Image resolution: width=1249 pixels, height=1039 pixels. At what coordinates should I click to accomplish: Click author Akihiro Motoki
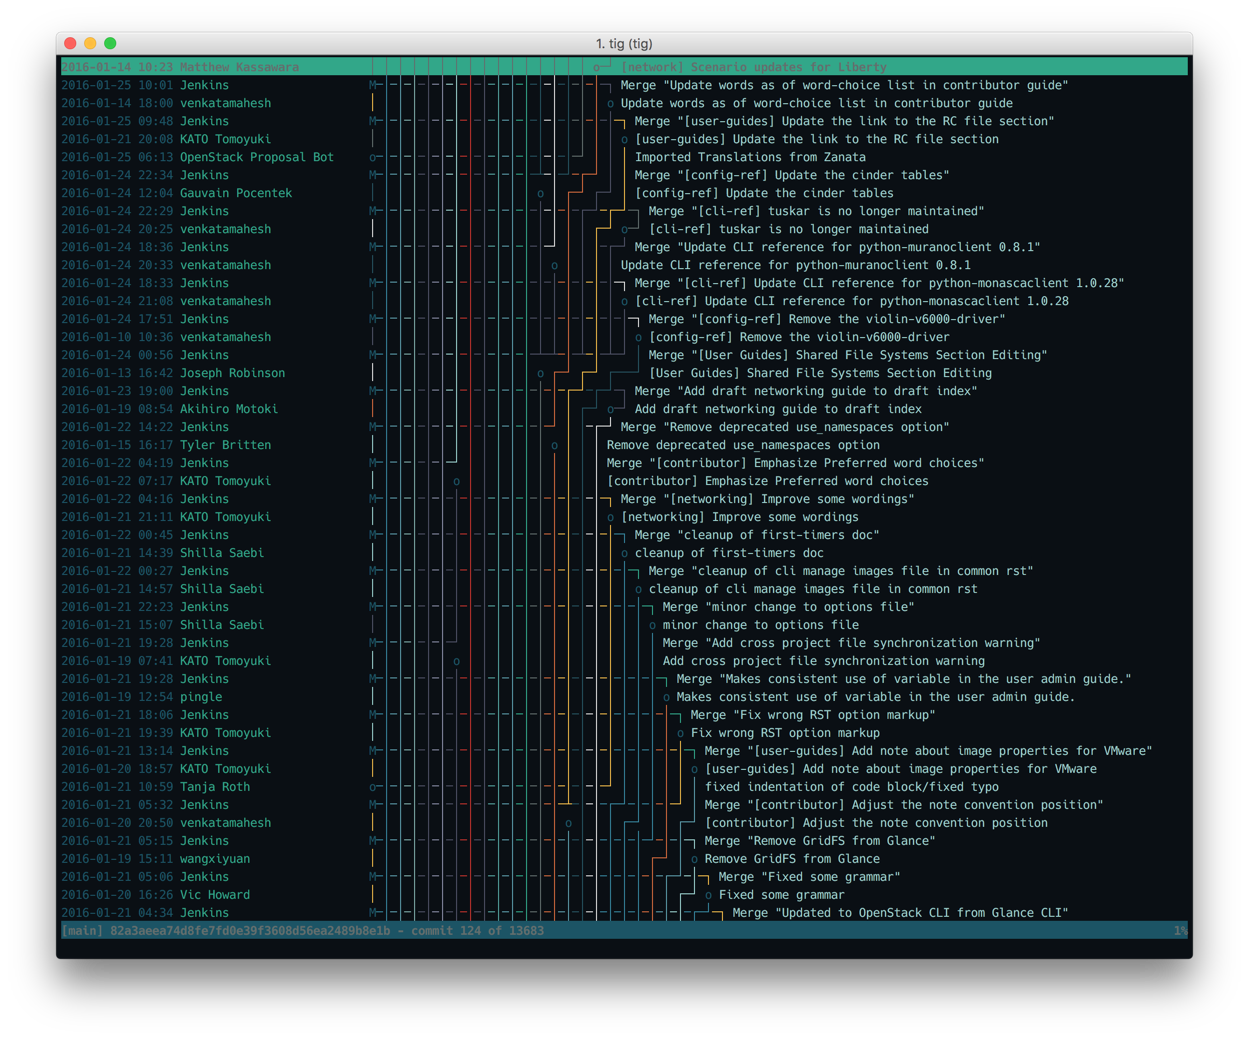tap(229, 409)
